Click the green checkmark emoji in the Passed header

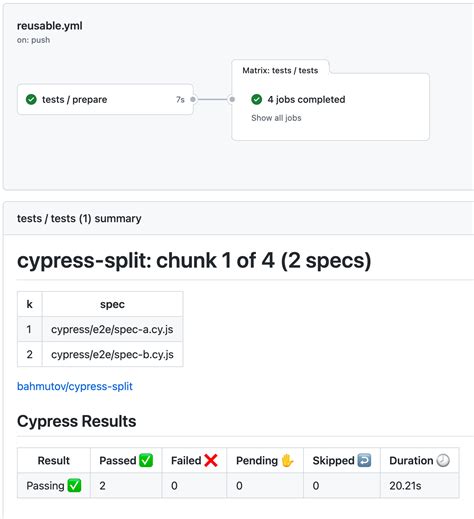click(146, 460)
